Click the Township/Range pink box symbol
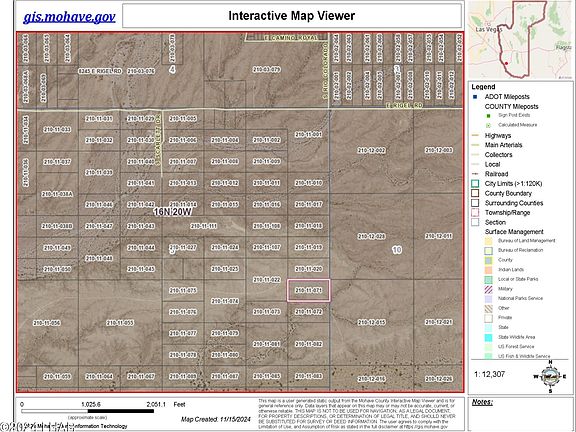This screenshot has width=576, height=432. coord(475,213)
